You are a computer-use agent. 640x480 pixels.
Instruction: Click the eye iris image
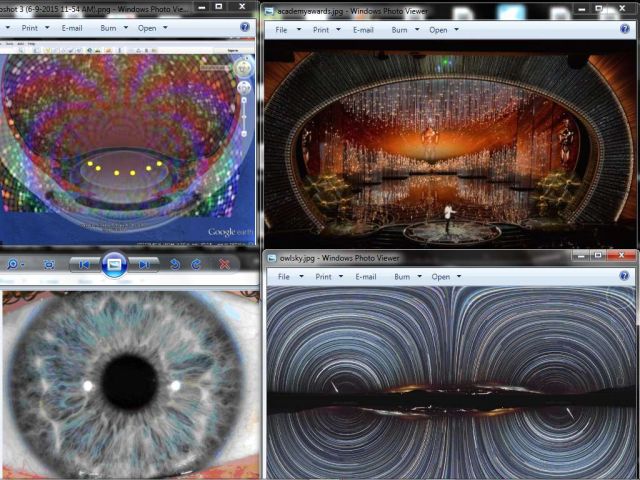130,384
